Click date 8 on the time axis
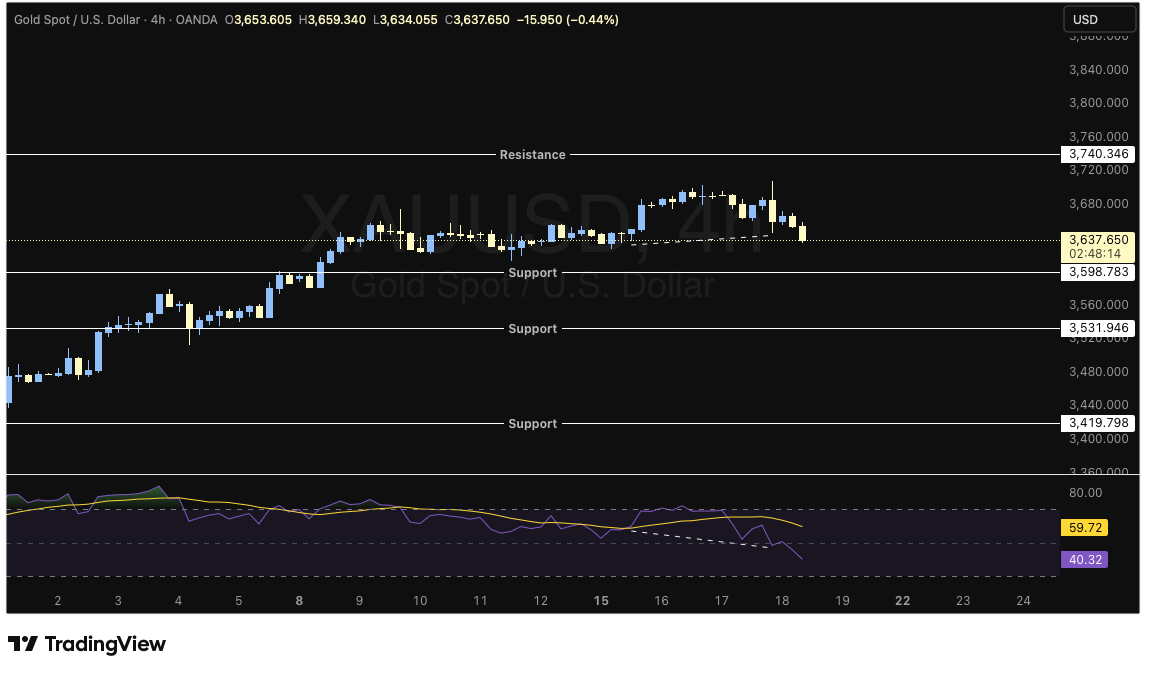This screenshot has width=1150, height=674. [299, 601]
